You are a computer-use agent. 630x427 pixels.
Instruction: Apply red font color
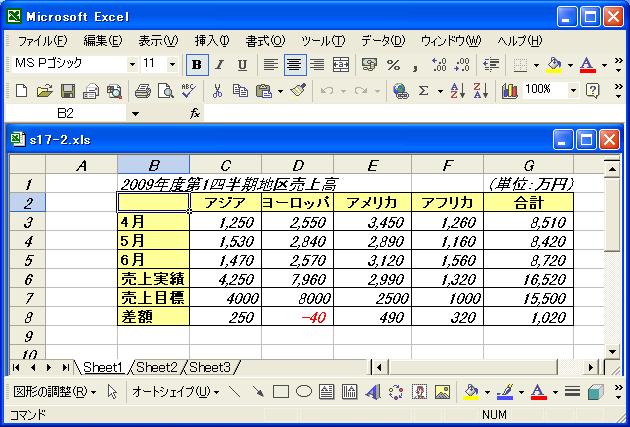[x=588, y=65]
